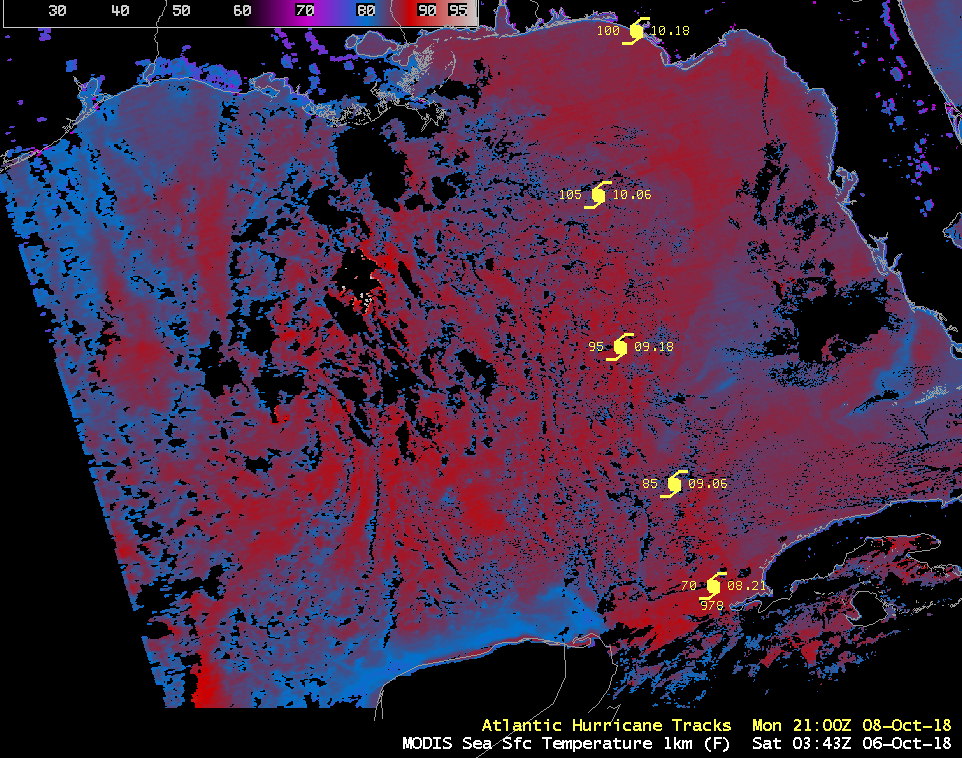Click the pressure value 978
The width and height of the screenshot is (962, 758).
point(712,605)
